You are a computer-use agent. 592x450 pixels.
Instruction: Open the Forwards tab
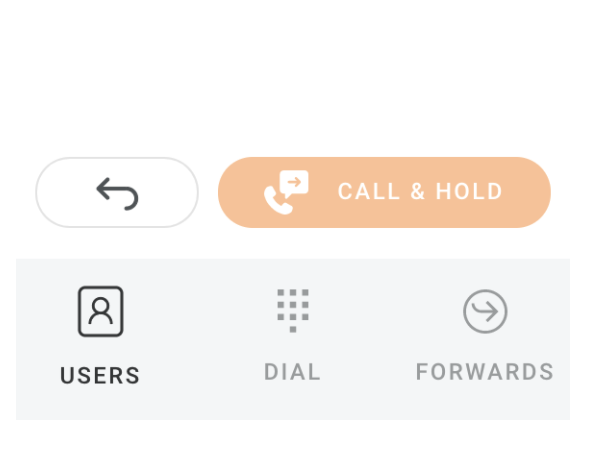[x=485, y=336]
